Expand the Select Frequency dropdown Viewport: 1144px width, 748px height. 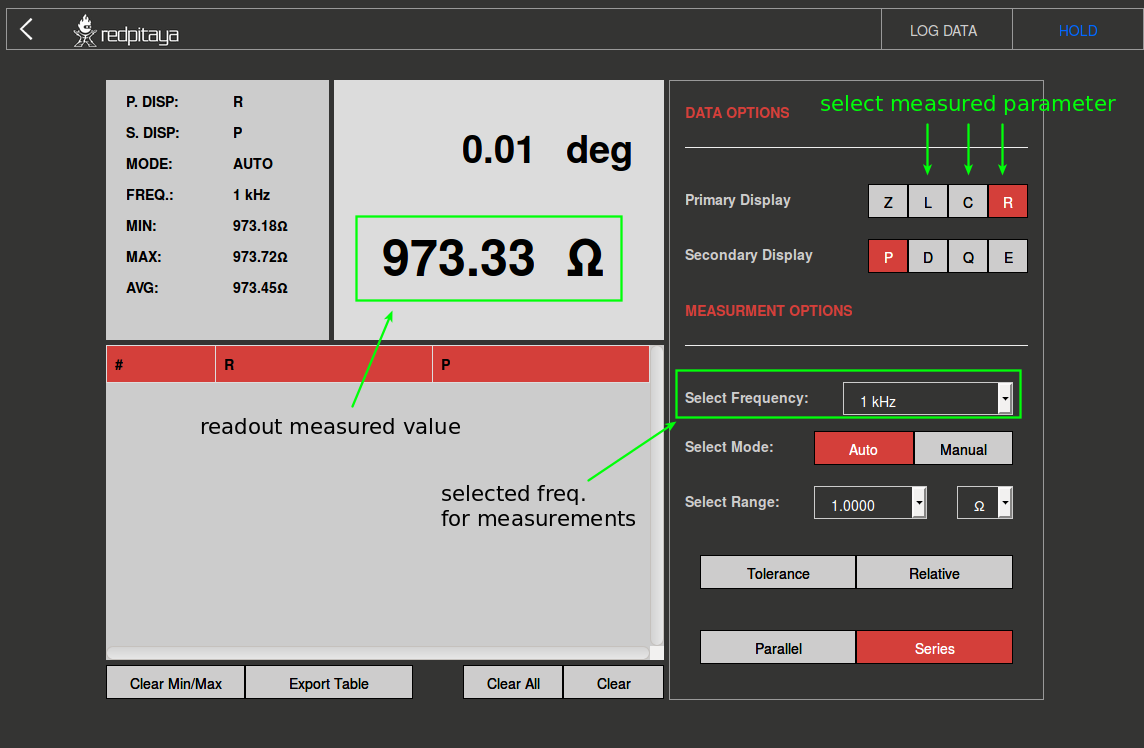[x=927, y=398]
